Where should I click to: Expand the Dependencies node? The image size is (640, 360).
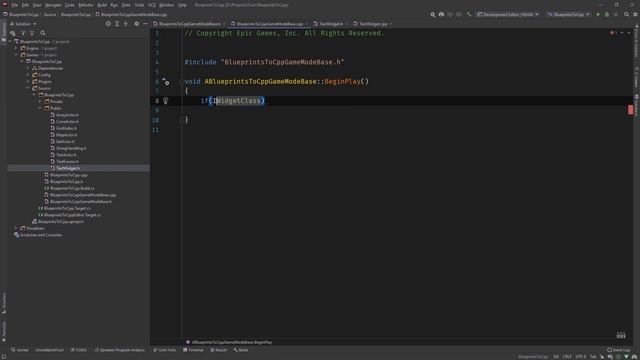coord(28,68)
